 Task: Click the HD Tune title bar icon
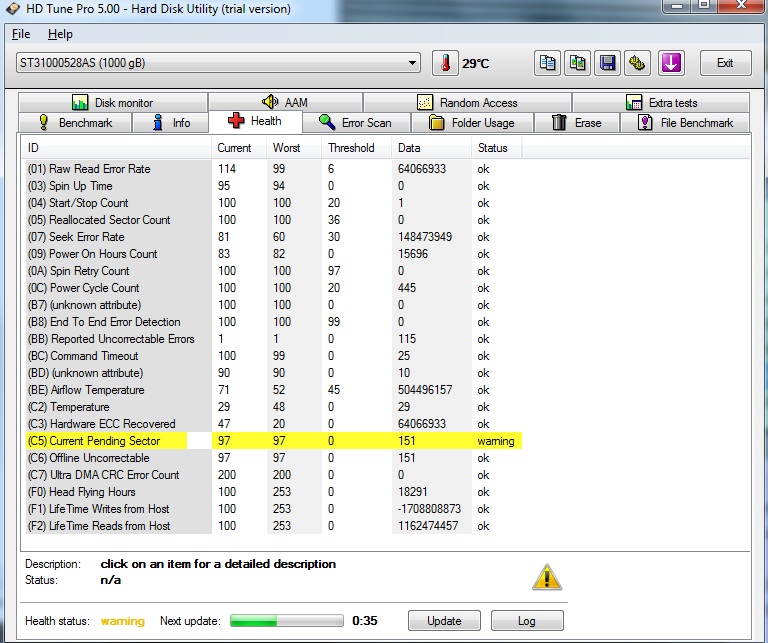[13, 9]
